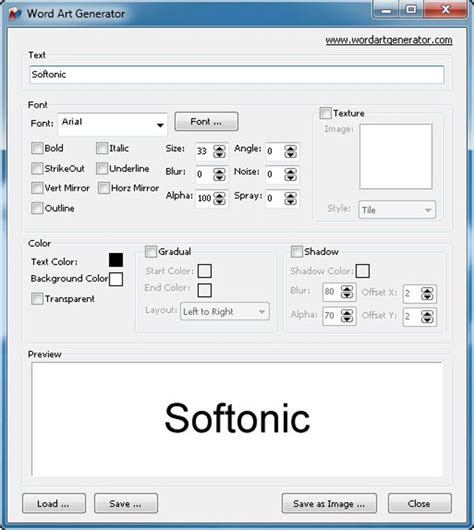Pick the Text Color black swatch
This screenshot has height=530, width=474.
(116, 260)
